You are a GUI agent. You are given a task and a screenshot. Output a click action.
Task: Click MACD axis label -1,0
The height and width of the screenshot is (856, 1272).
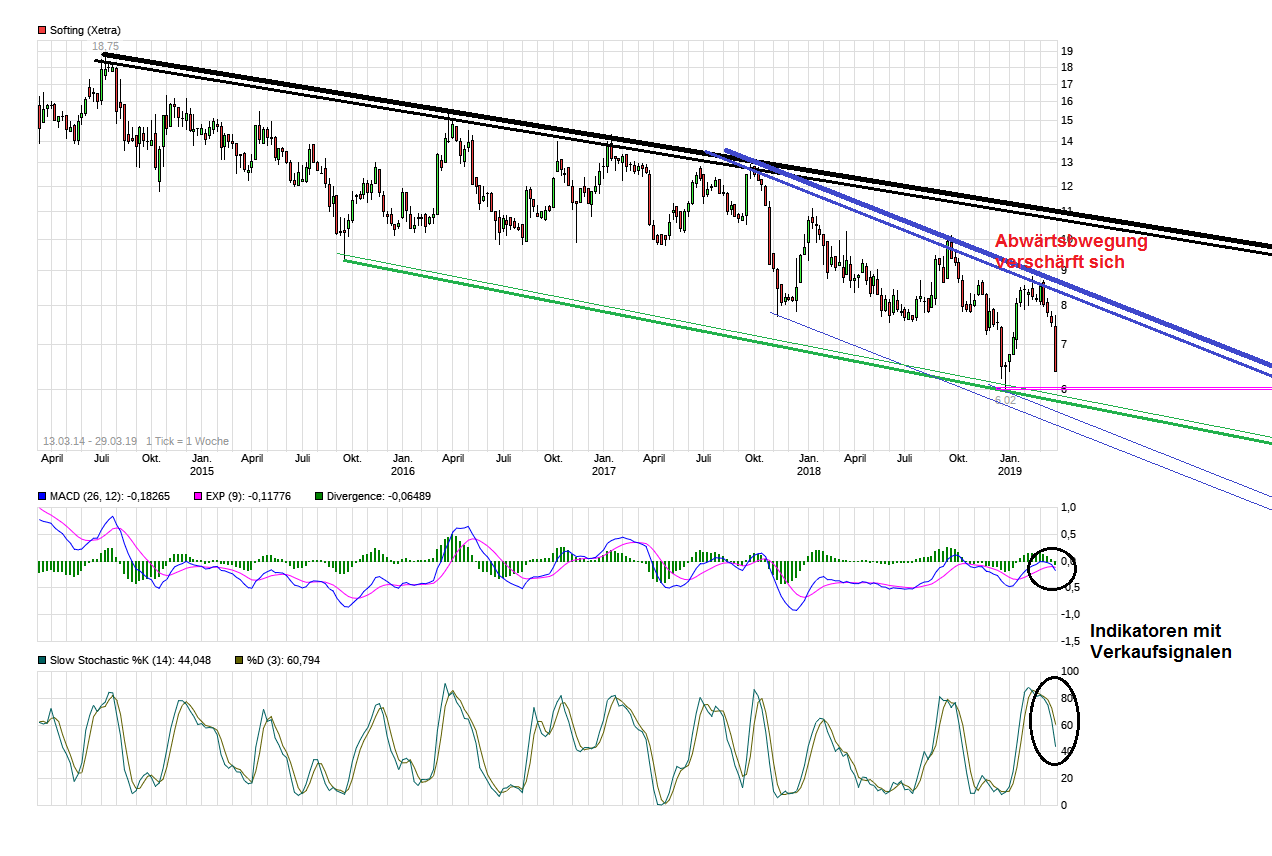[1068, 614]
